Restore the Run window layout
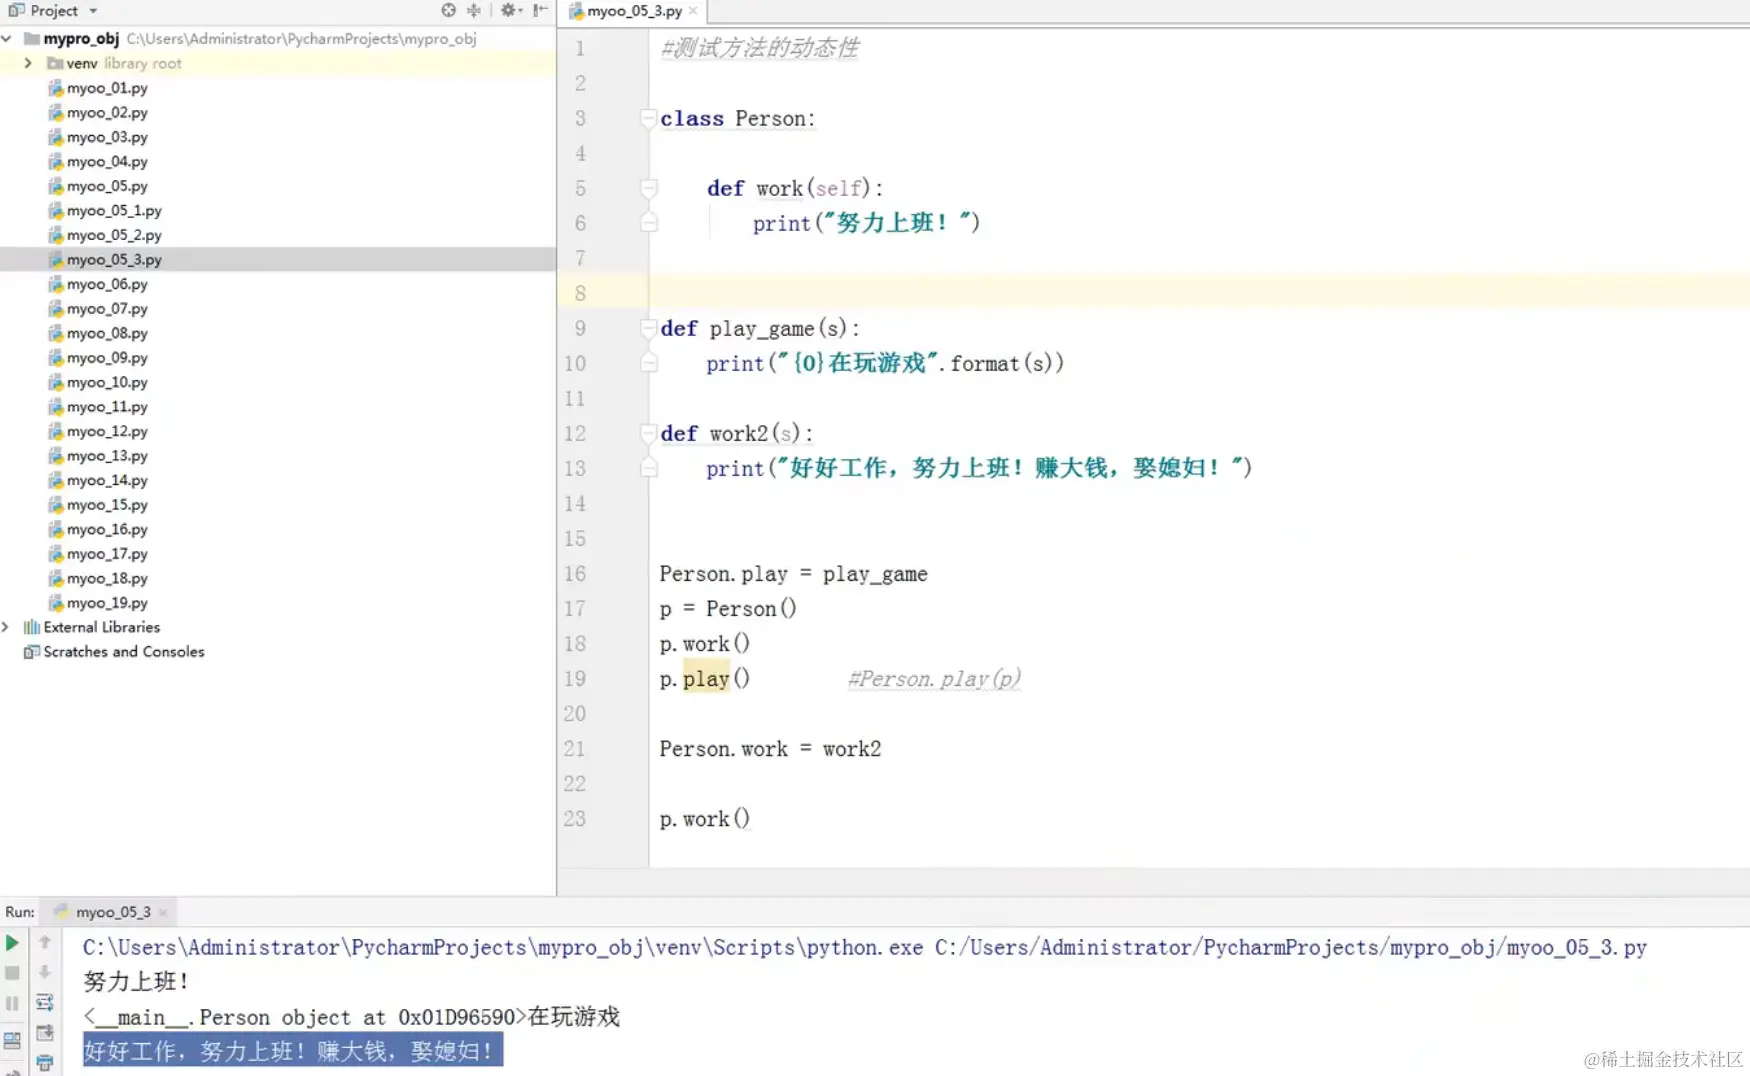Image resolution: width=1750 pixels, height=1076 pixels. pyautogui.click(x=12, y=1040)
